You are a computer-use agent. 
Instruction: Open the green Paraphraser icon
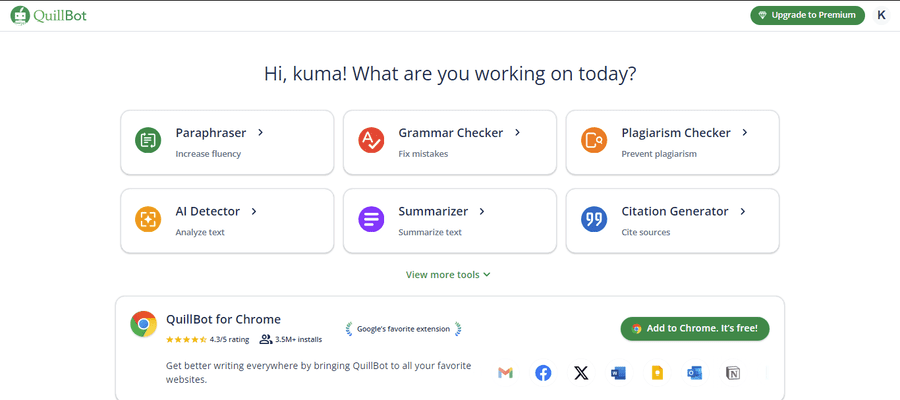click(148, 140)
